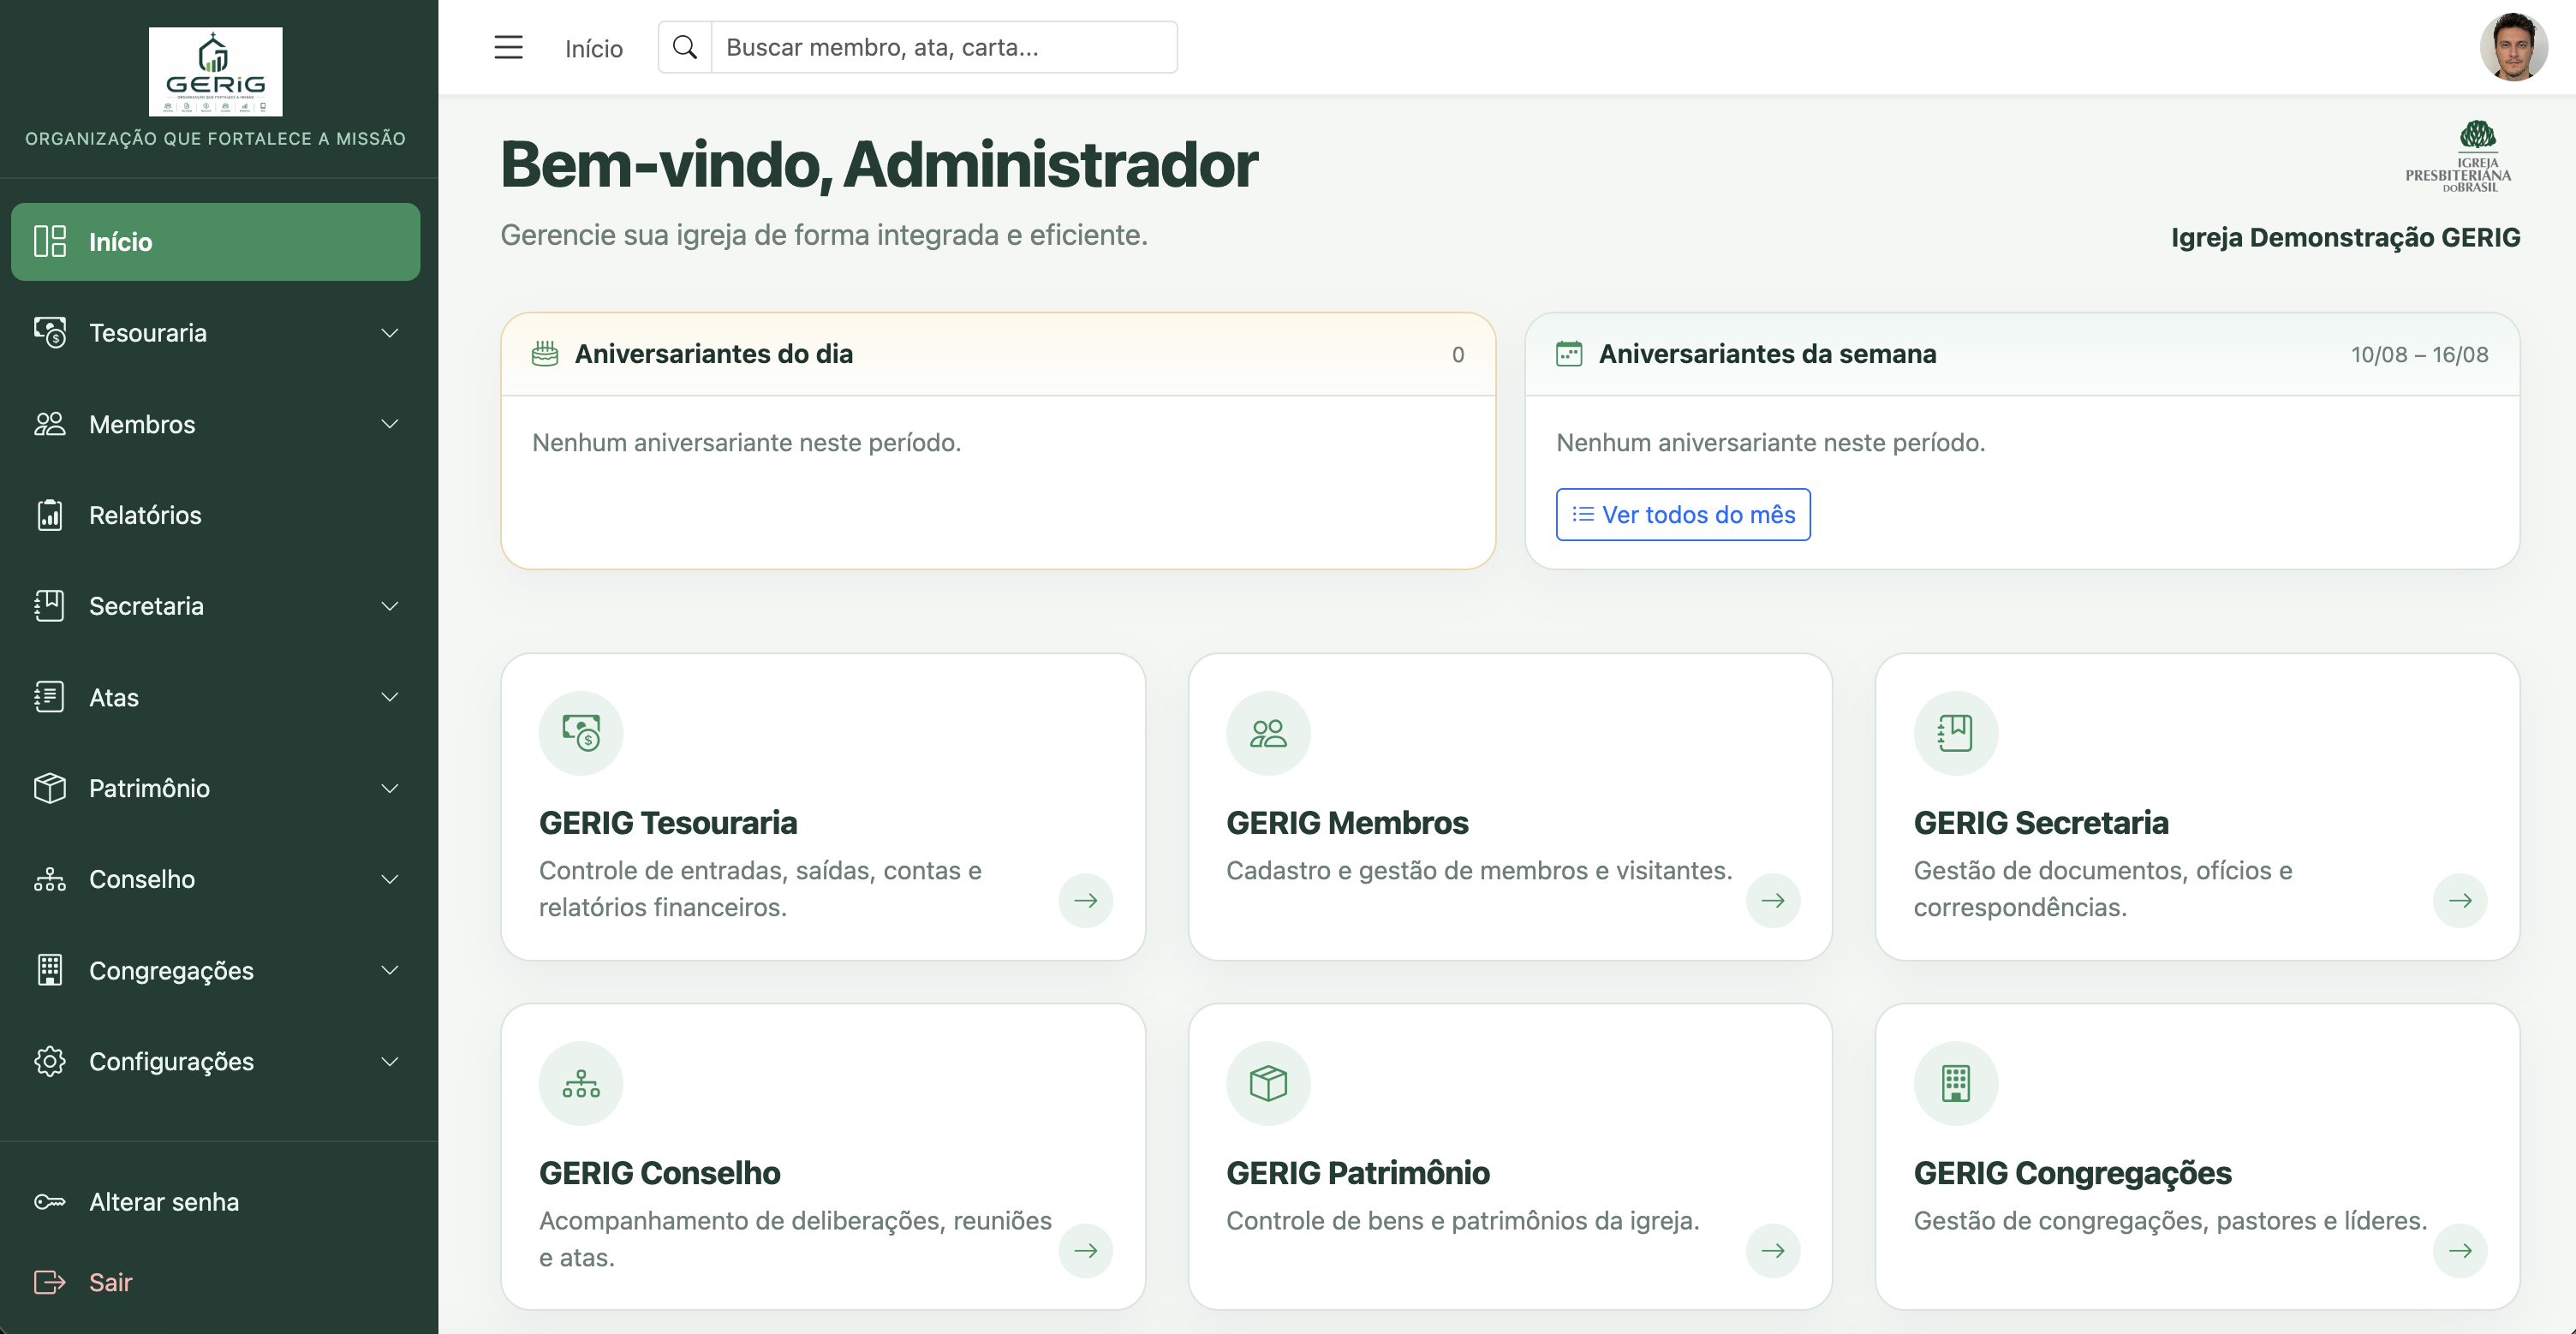Open GERIG Patrimônio using its arrow button
This screenshot has height=1334, width=2576.
tap(1773, 1250)
